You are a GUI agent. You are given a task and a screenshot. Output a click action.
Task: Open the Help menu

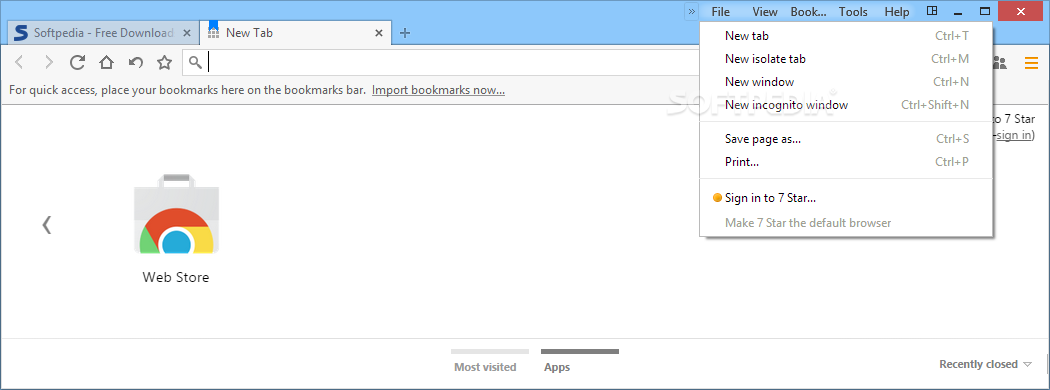click(897, 11)
